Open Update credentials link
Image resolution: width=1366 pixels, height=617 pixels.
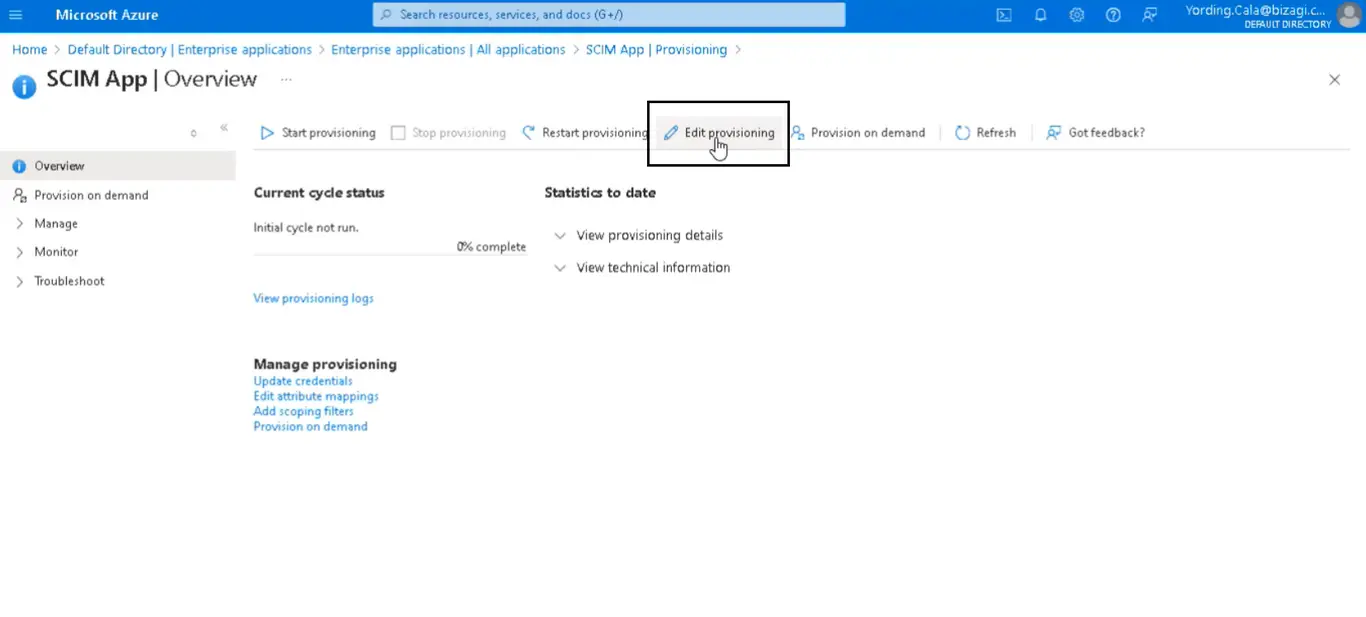click(x=303, y=381)
